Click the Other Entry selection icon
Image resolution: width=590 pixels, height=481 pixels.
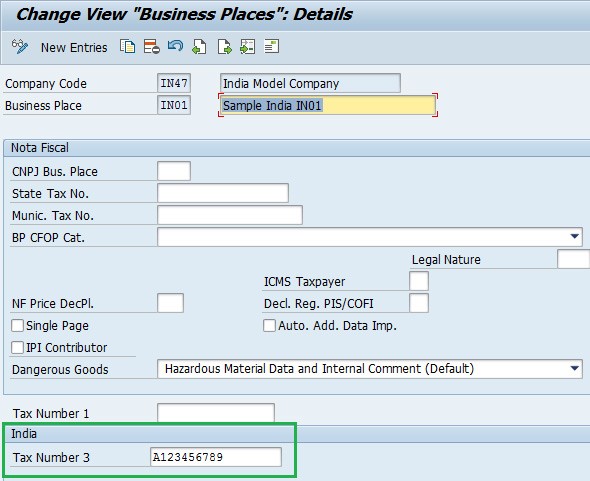point(248,47)
